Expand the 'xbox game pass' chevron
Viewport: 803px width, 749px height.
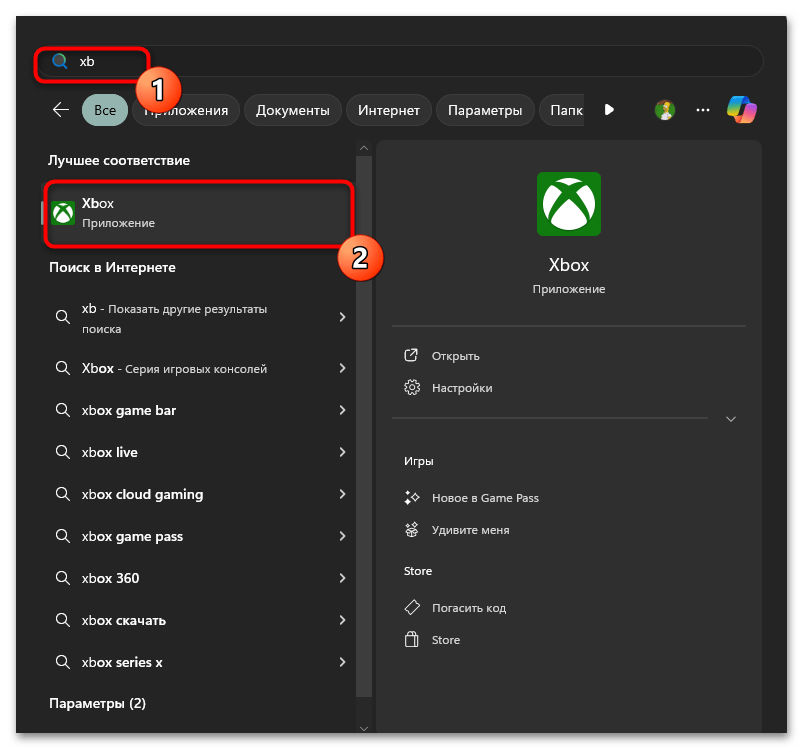[x=343, y=536]
